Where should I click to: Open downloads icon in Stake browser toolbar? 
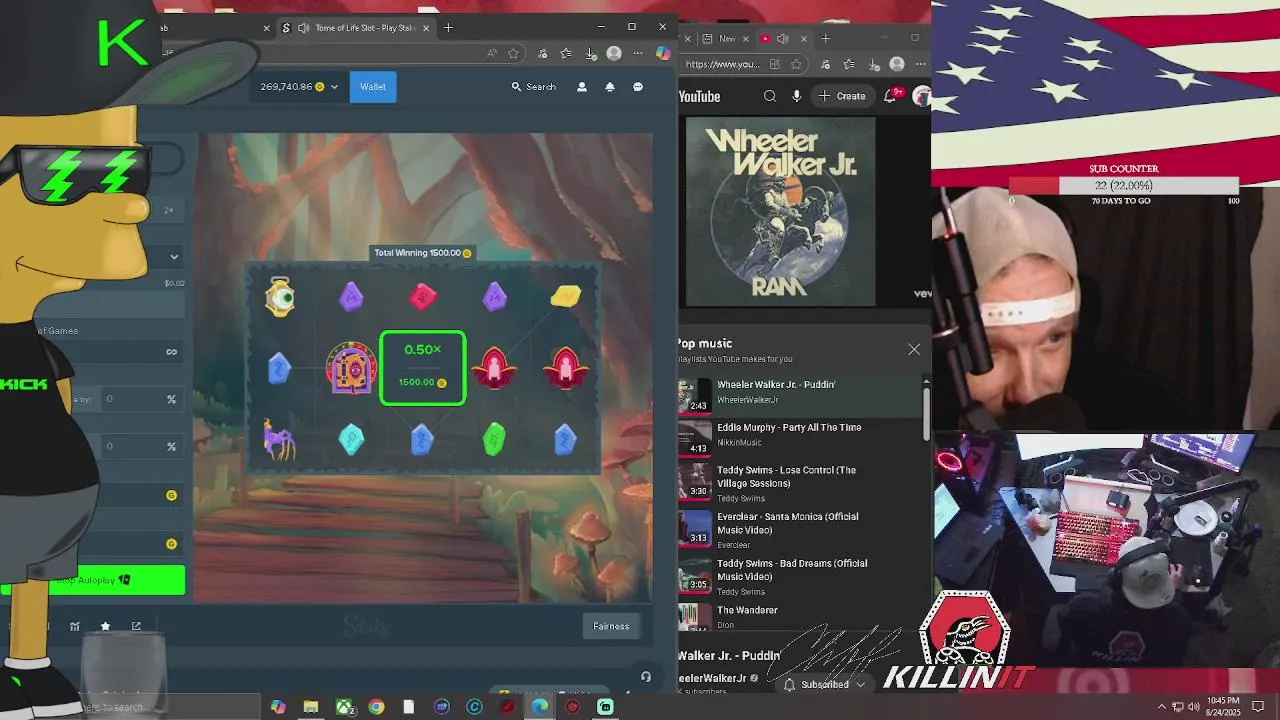(x=591, y=53)
